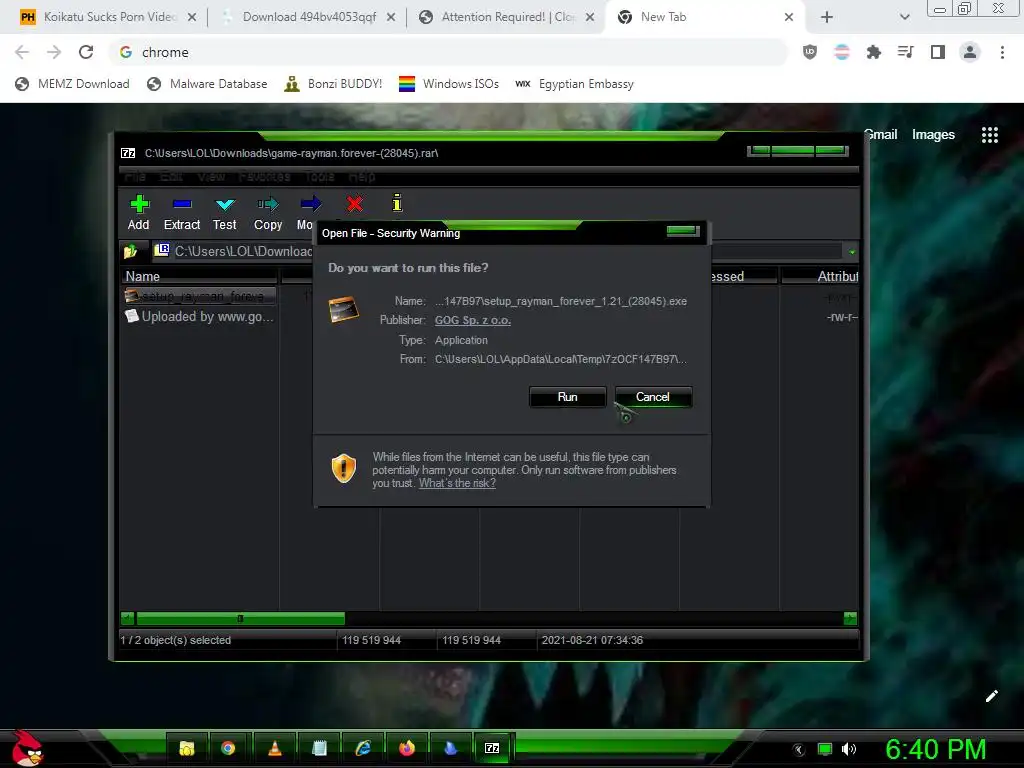Open the Gmail link

(880, 135)
